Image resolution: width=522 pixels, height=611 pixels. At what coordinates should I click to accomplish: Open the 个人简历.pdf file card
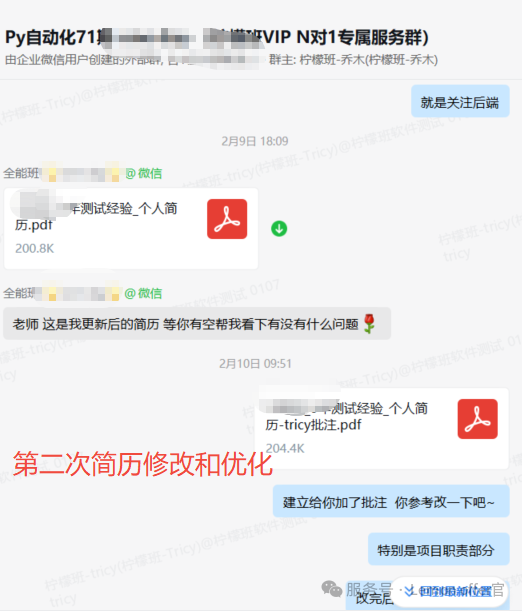point(131,228)
